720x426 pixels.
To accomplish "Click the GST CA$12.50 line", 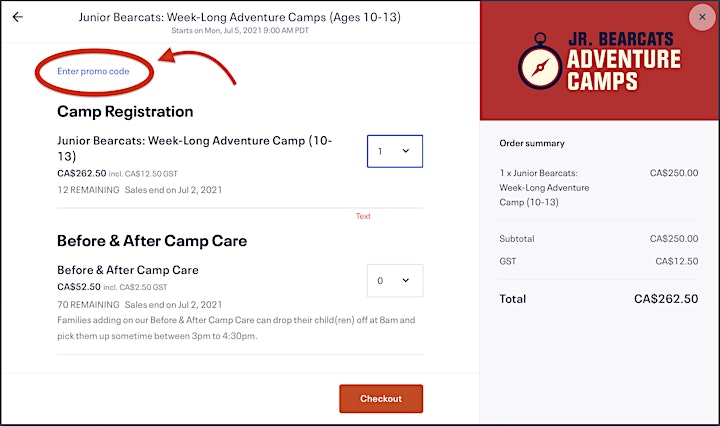I will coord(599,261).
